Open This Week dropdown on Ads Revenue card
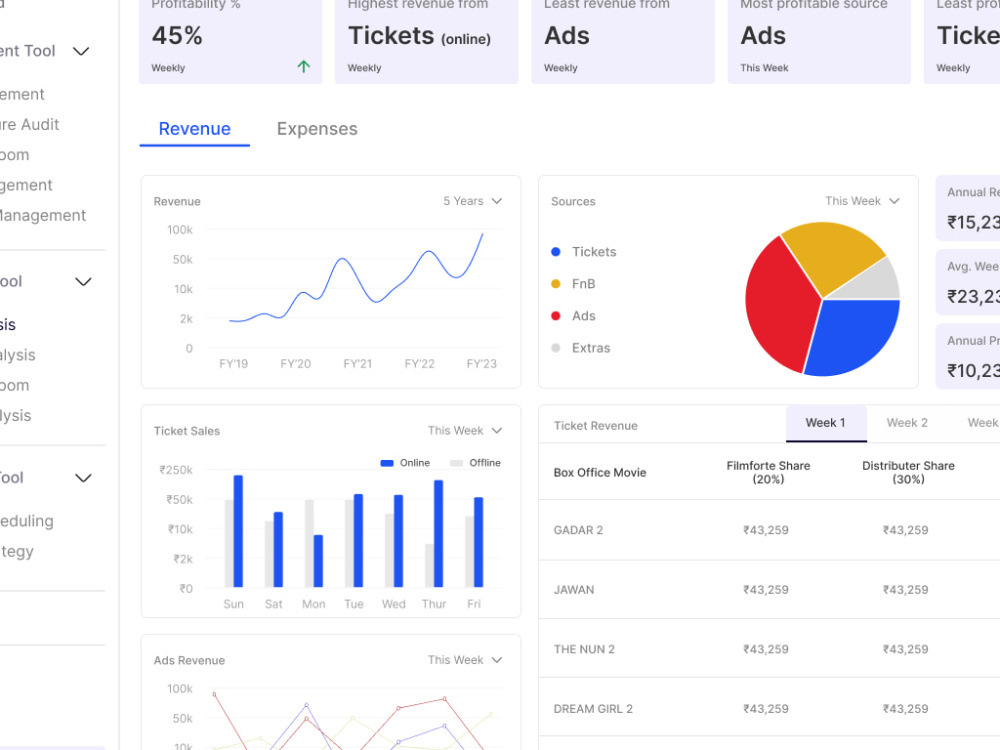Viewport: 1000px width, 750px height. point(465,660)
